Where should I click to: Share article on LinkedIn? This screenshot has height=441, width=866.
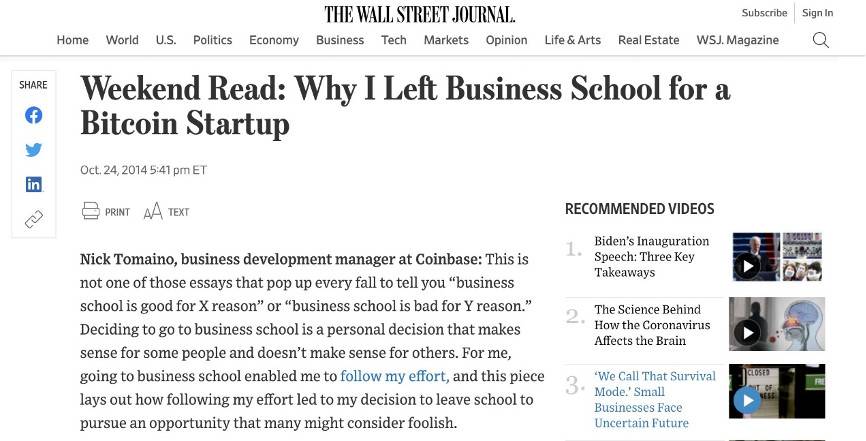(x=34, y=184)
